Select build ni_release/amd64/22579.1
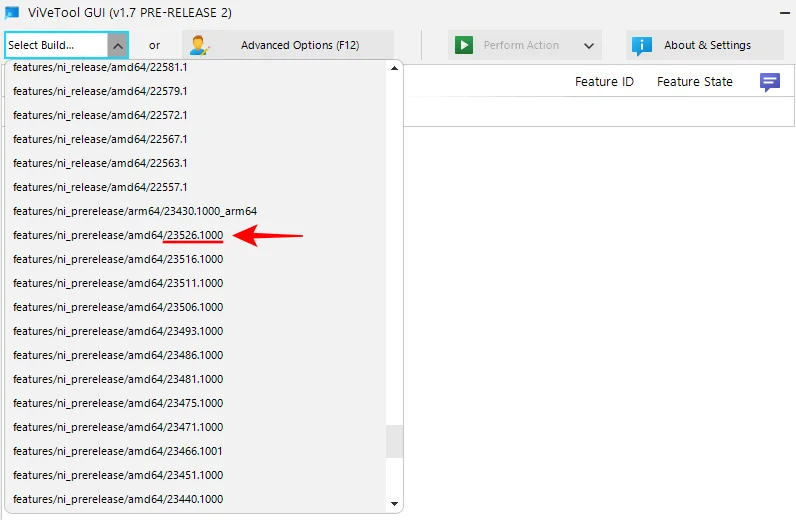The height and width of the screenshot is (520, 796). 195,91
